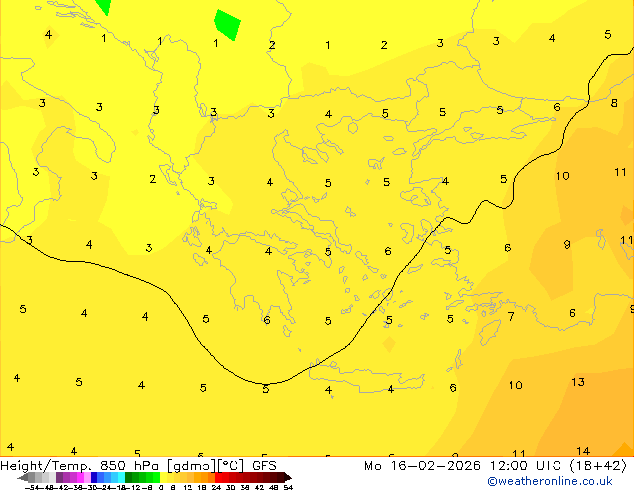634x490 pixels.
Task: Click the large green cold patch on the map
Action: 227,25
